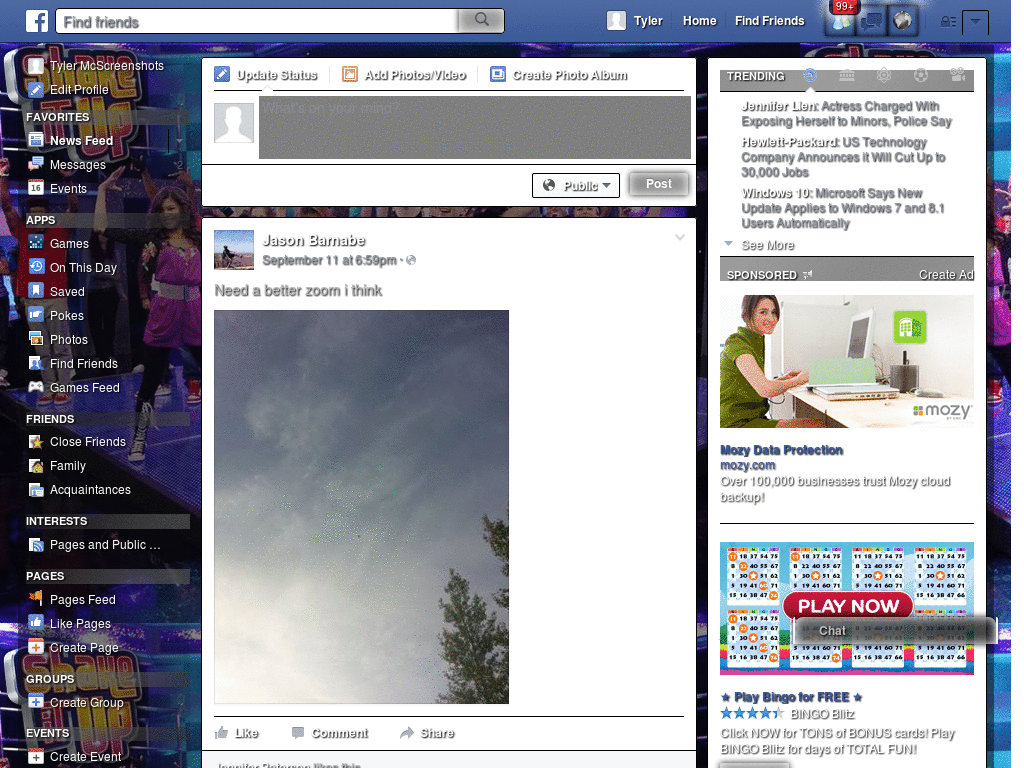Click the Post button
The width and height of the screenshot is (1024, 768).
tap(658, 184)
